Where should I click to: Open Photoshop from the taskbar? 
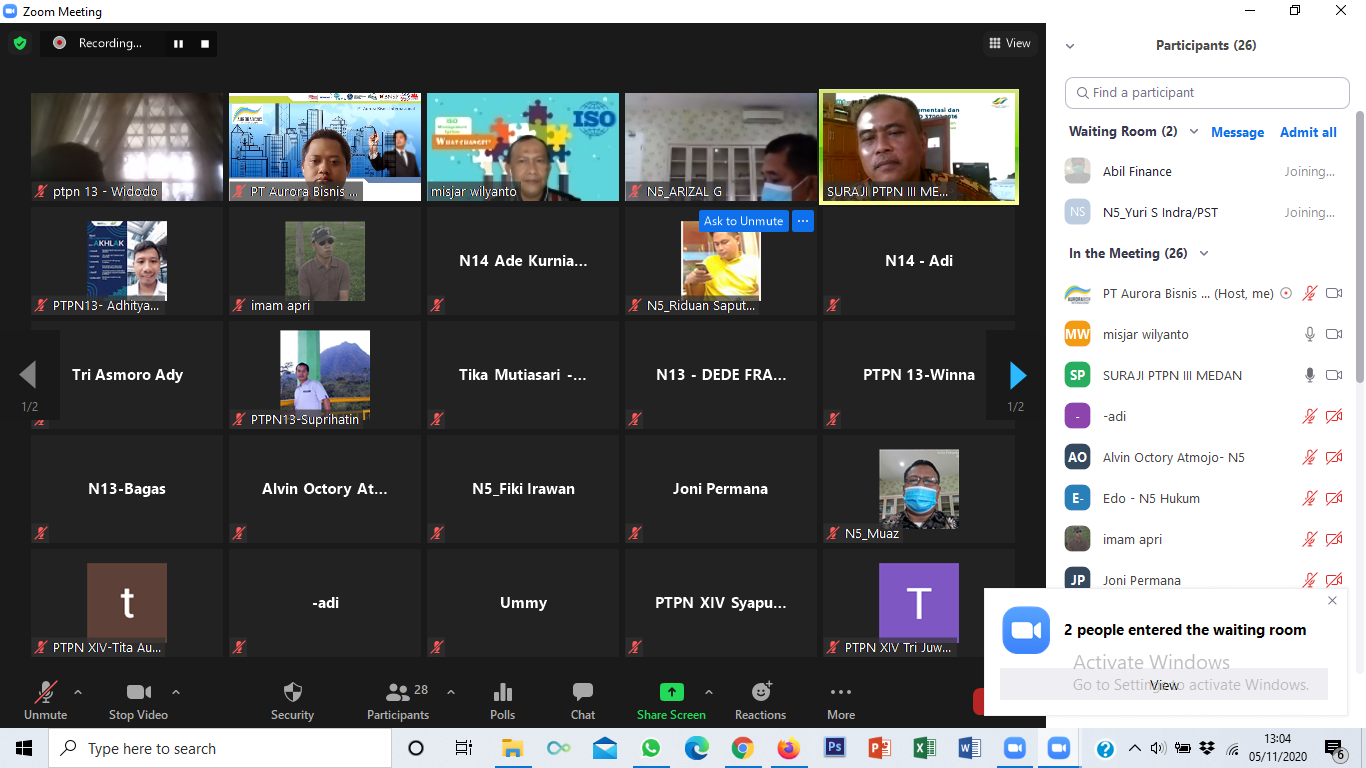pos(835,748)
